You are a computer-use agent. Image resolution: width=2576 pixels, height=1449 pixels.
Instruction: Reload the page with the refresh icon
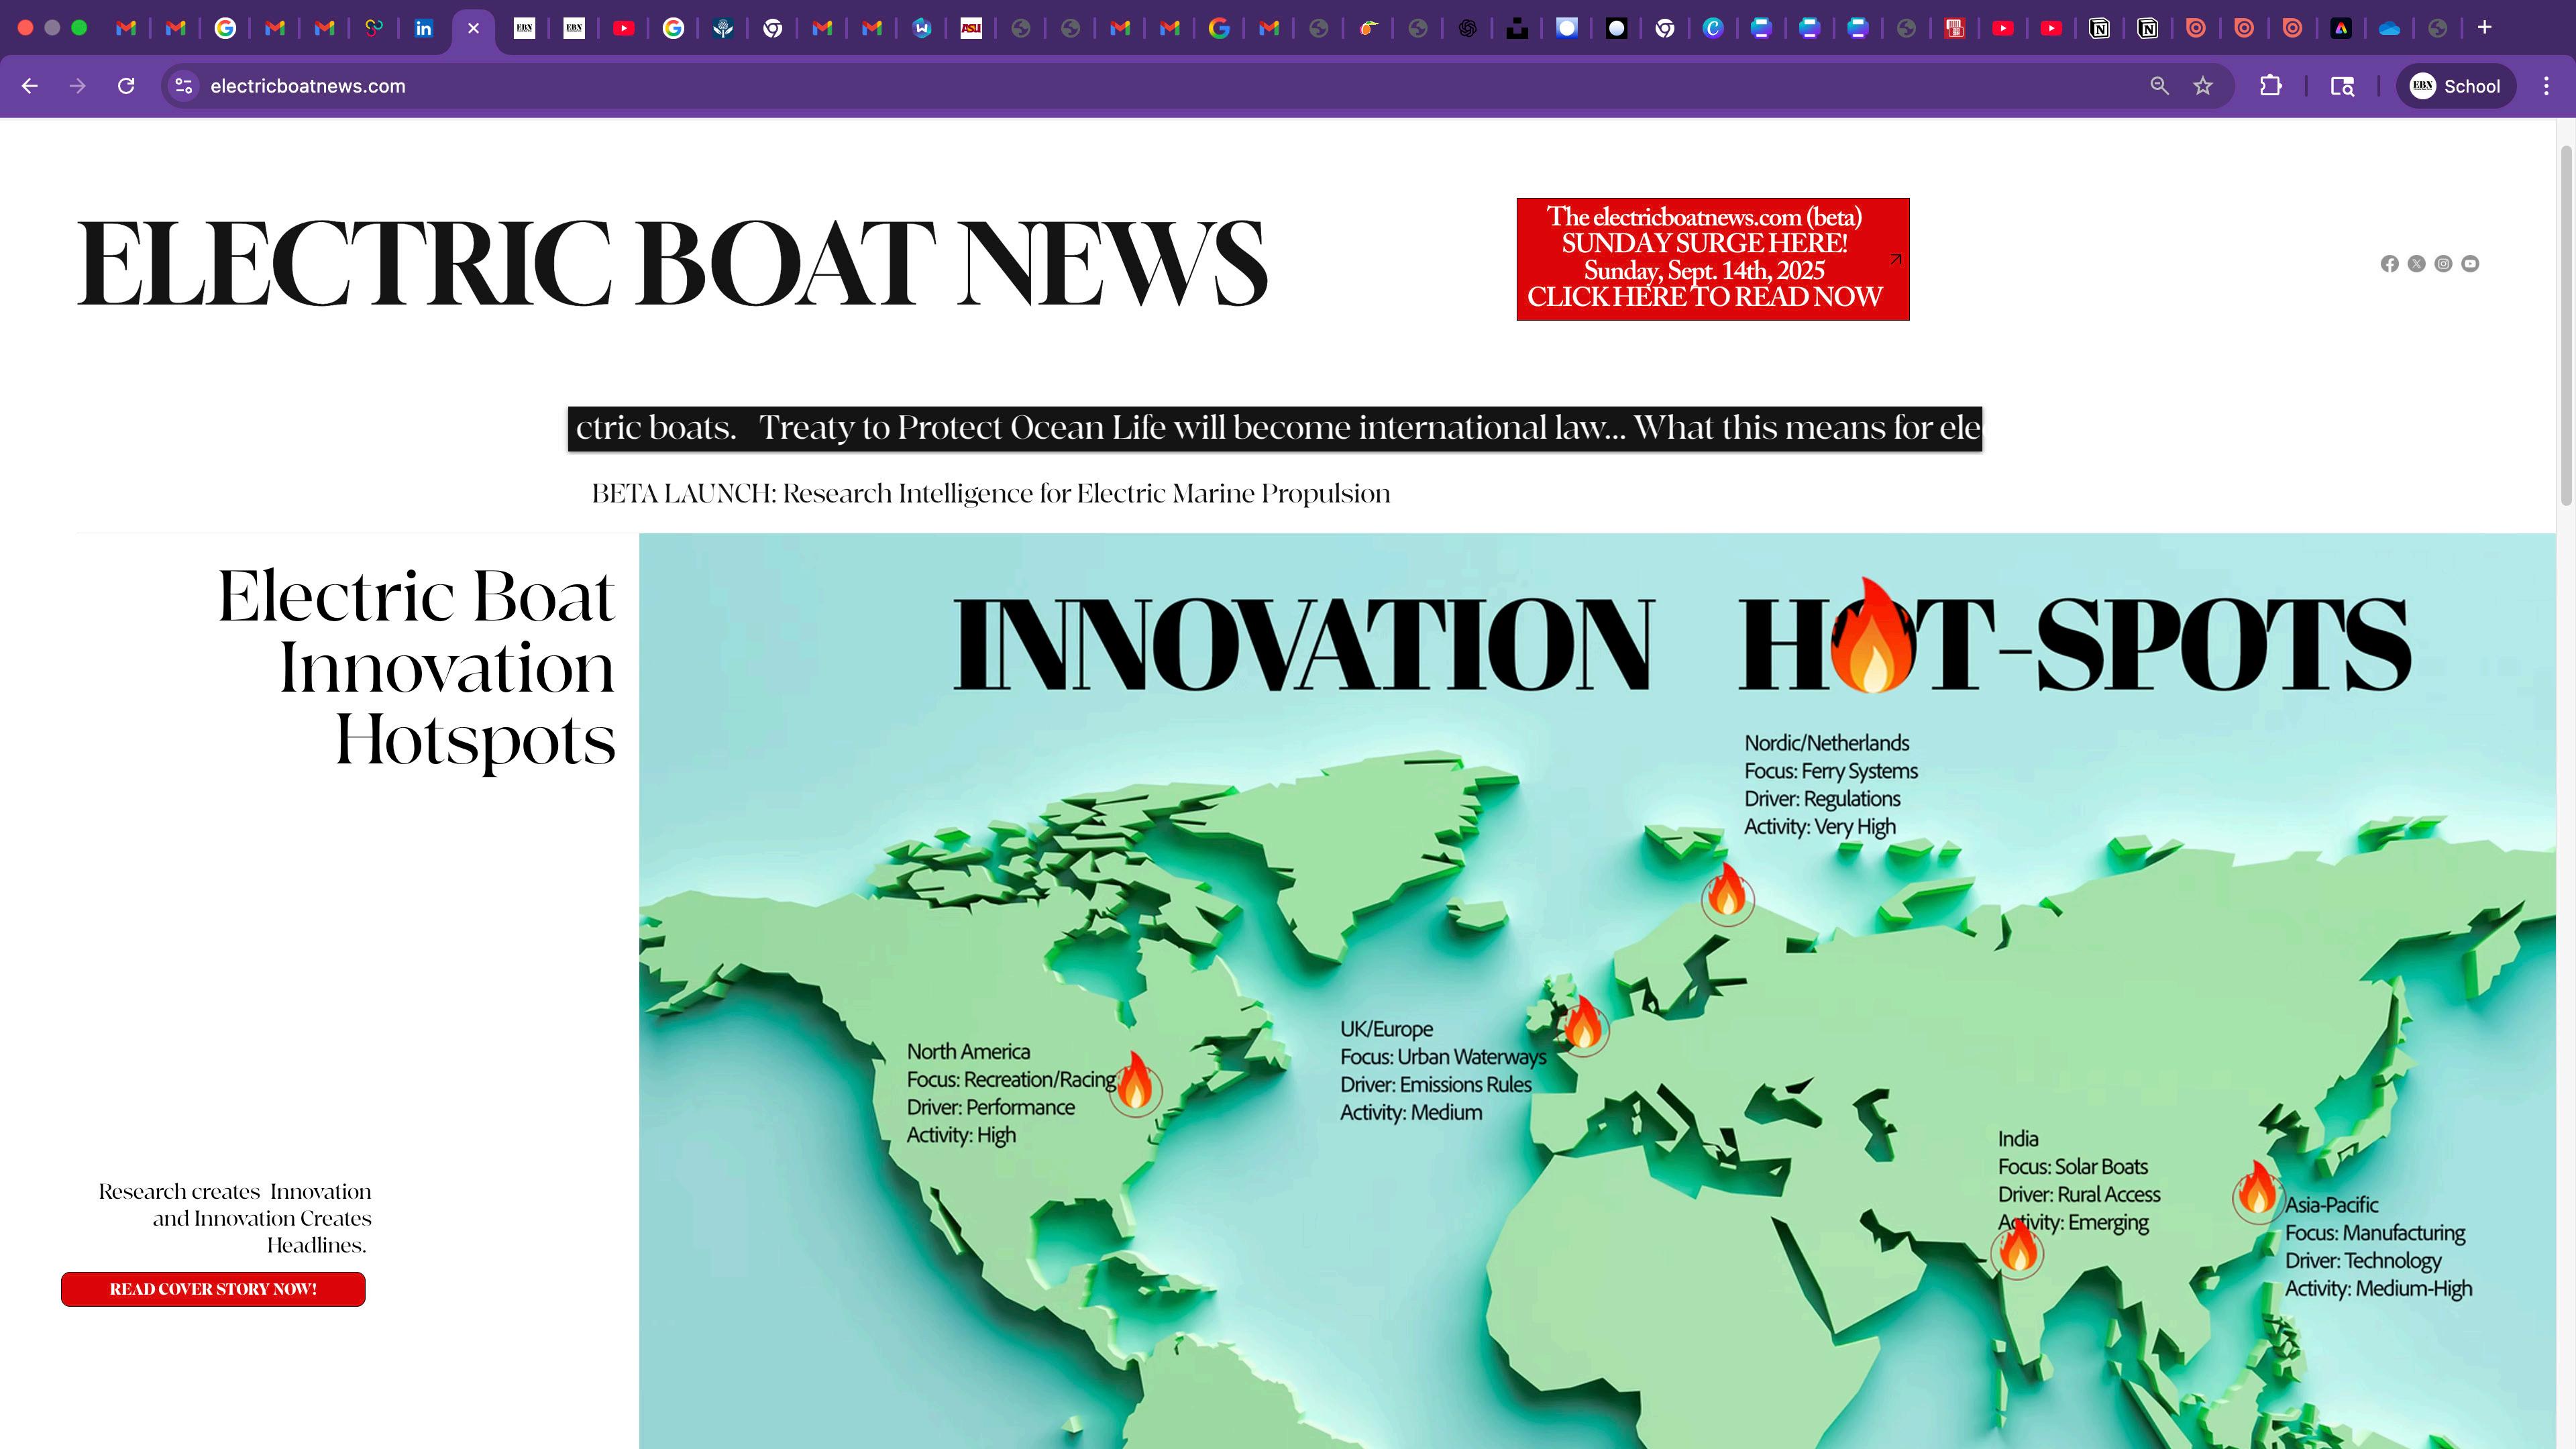pyautogui.click(x=126, y=86)
